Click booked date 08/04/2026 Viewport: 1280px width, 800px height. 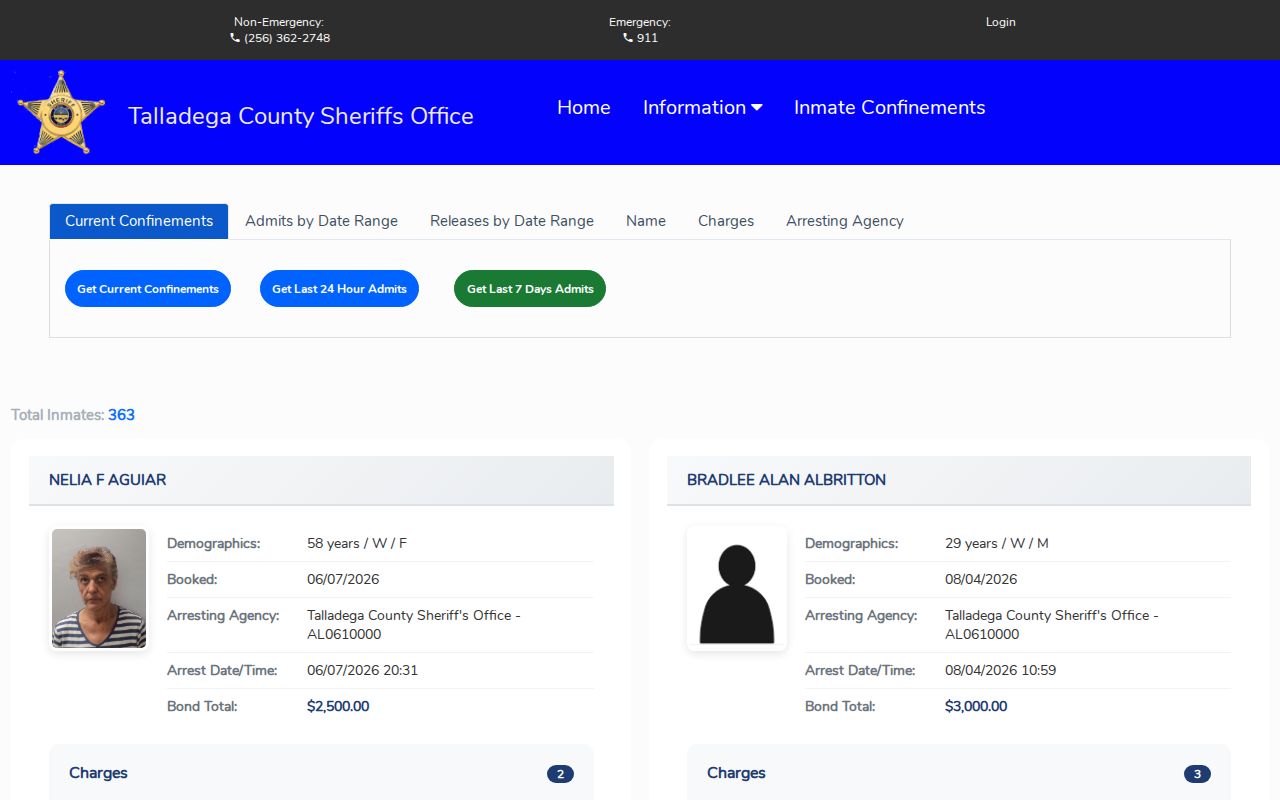981,580
